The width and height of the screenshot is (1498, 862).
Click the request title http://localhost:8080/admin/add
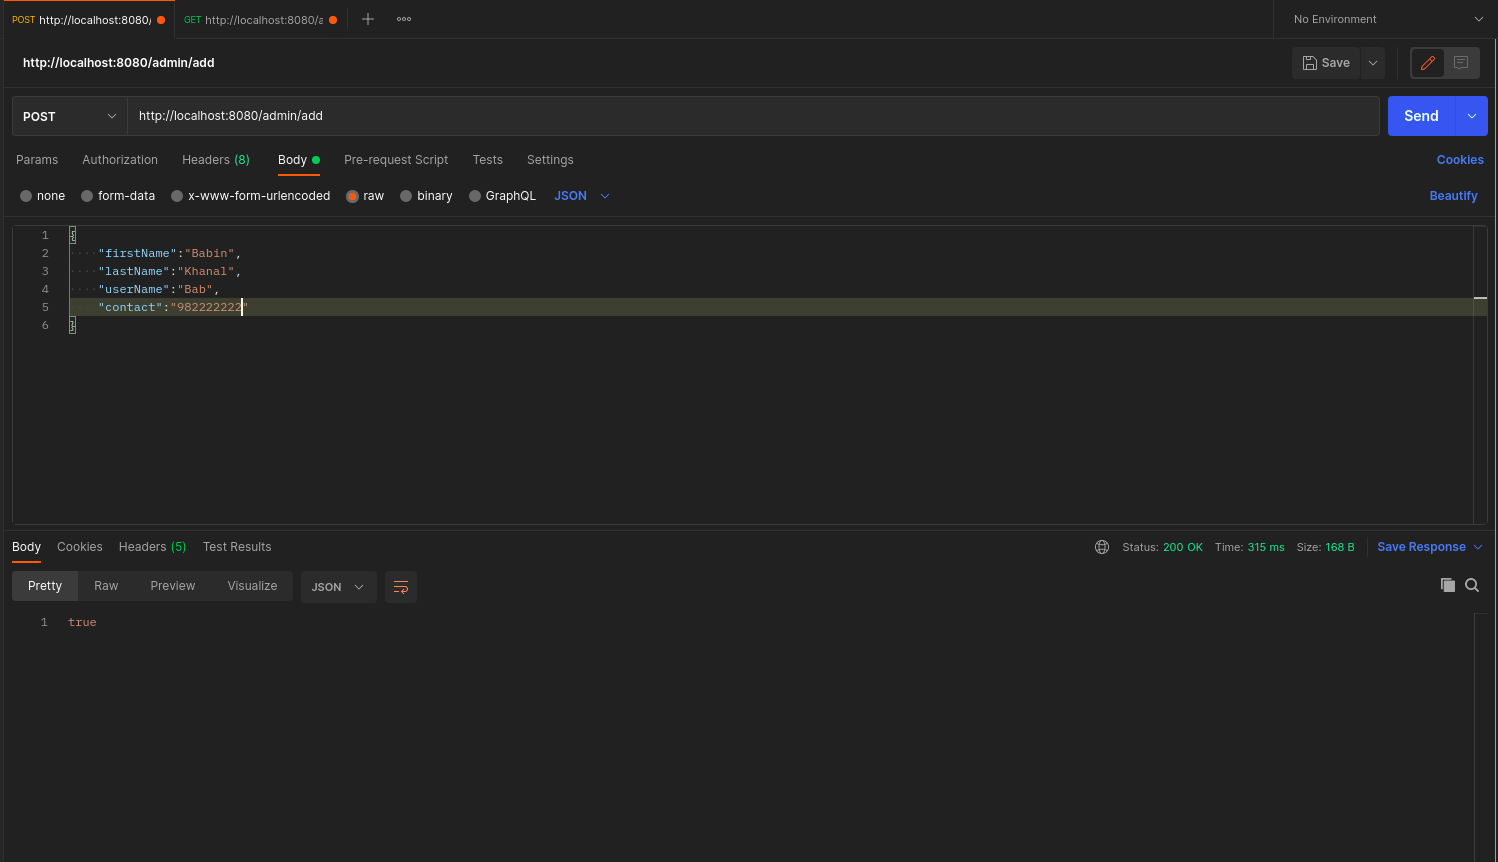tap(119, 63)
